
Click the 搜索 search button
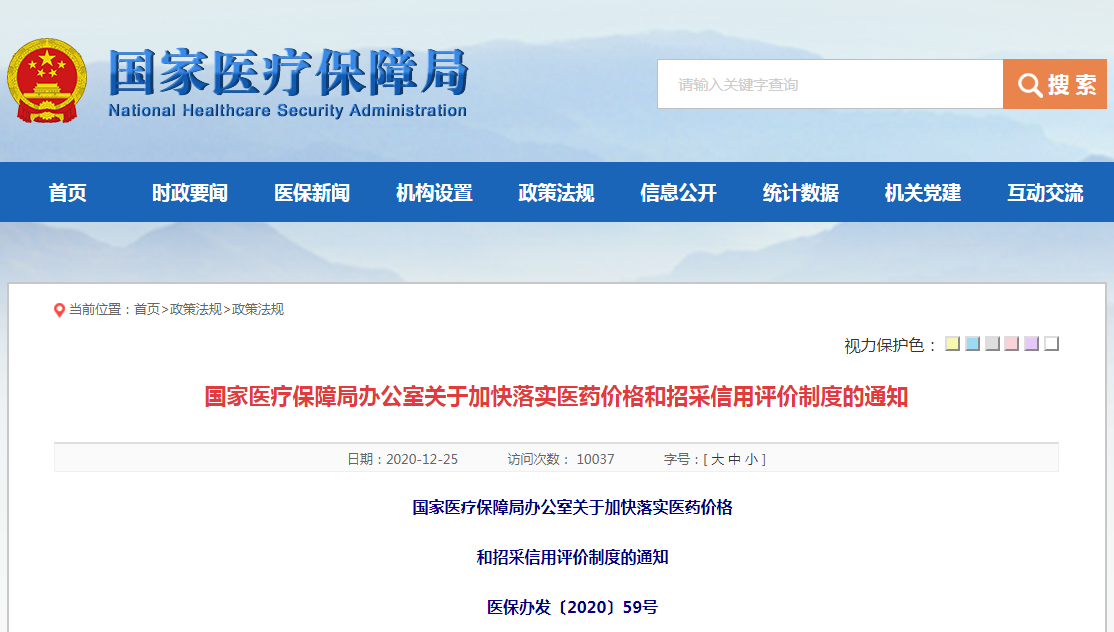click(x=1054, y=85)
